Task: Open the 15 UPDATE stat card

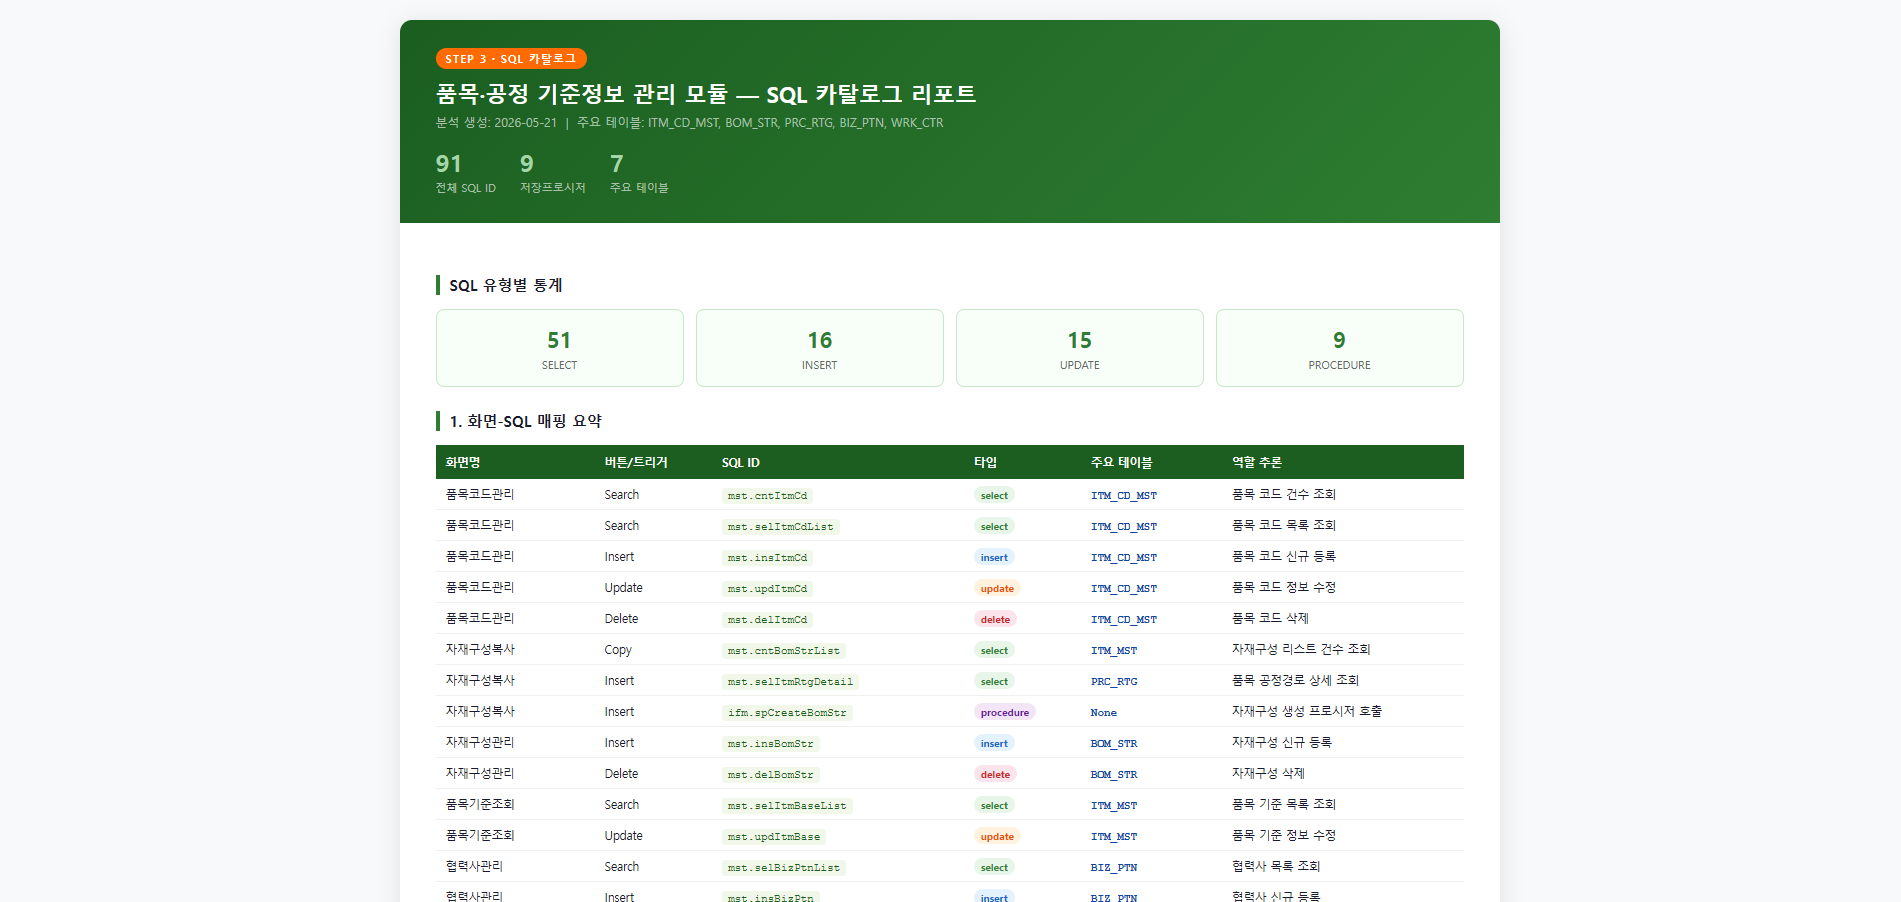Action: coord(1080,348)
